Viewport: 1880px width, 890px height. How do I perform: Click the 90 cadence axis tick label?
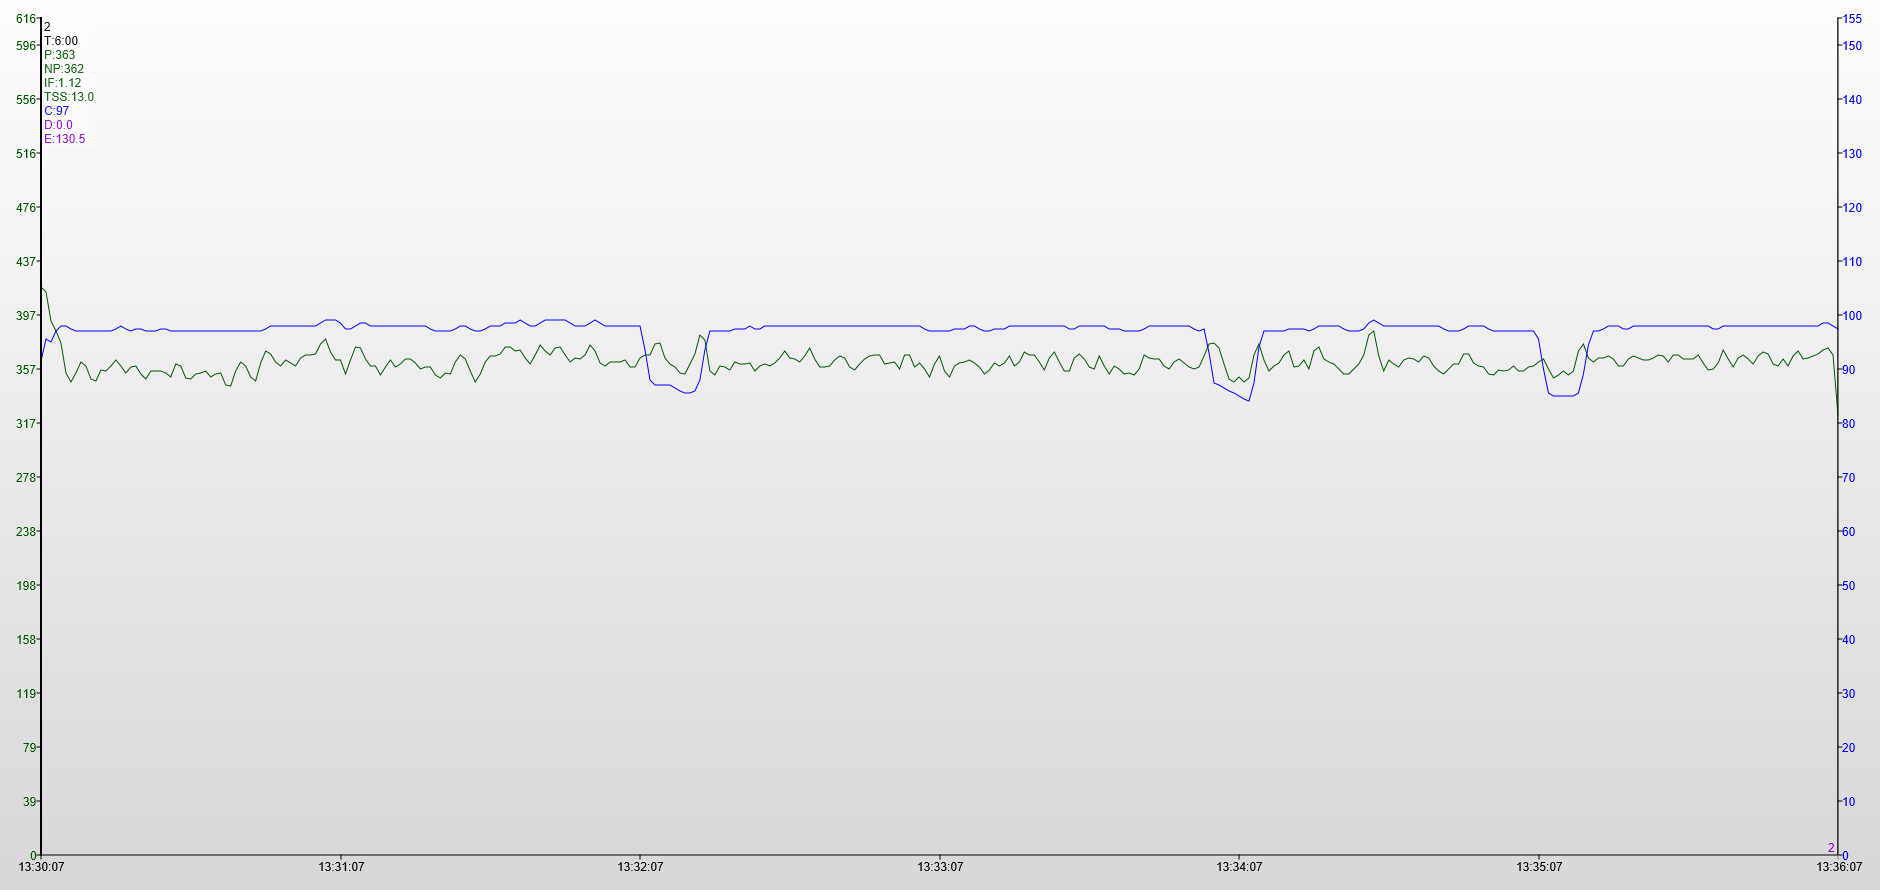coord(1849,370)
